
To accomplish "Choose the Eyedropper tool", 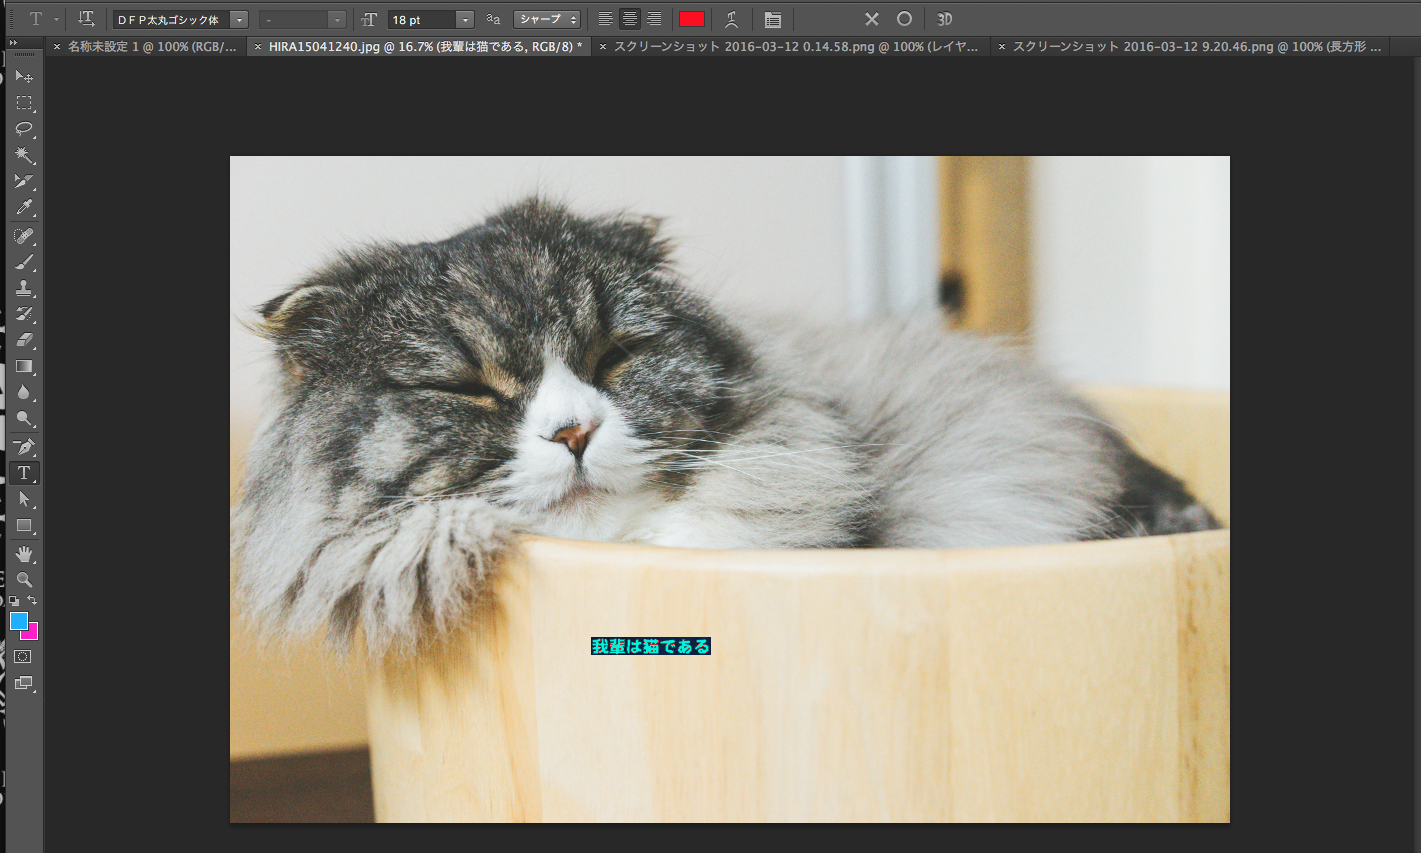I will tap(24, 208).
